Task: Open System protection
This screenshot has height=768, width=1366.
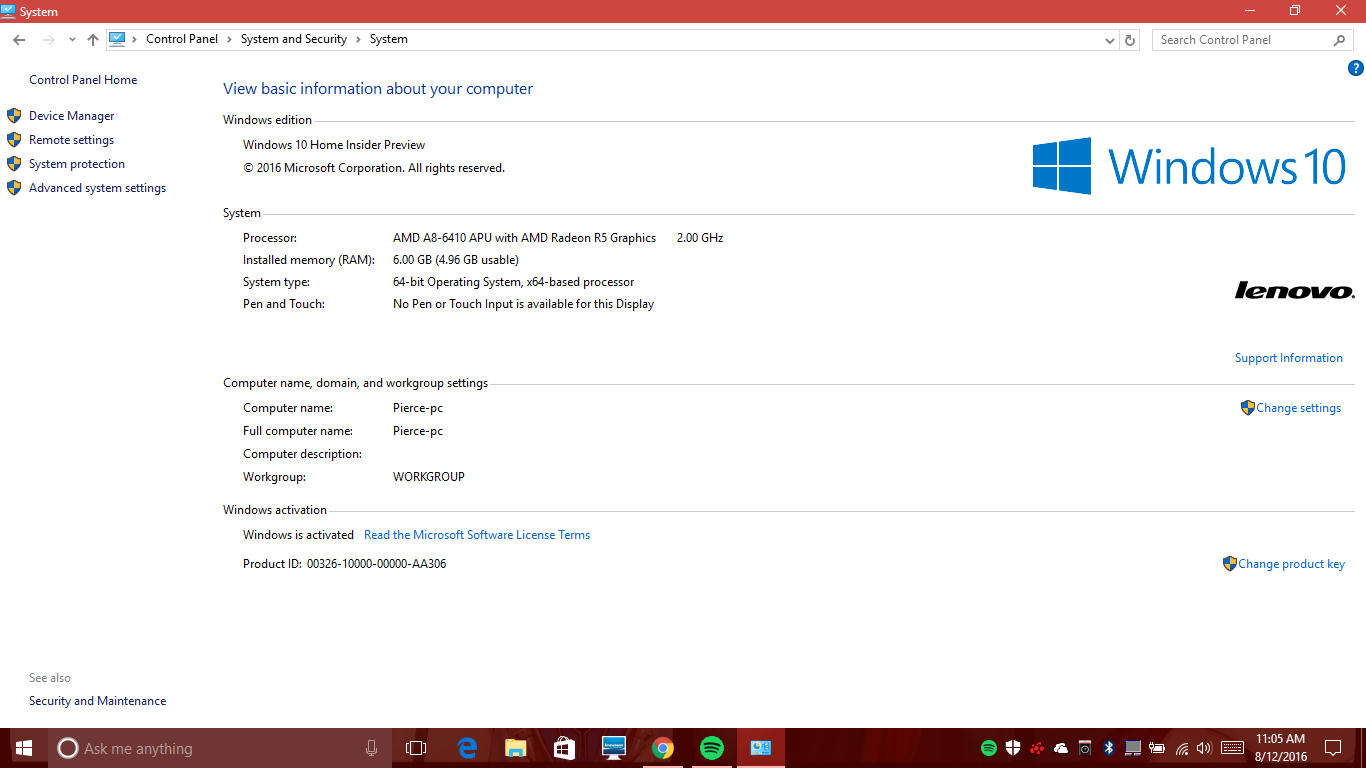Action: tap(77, 164)
